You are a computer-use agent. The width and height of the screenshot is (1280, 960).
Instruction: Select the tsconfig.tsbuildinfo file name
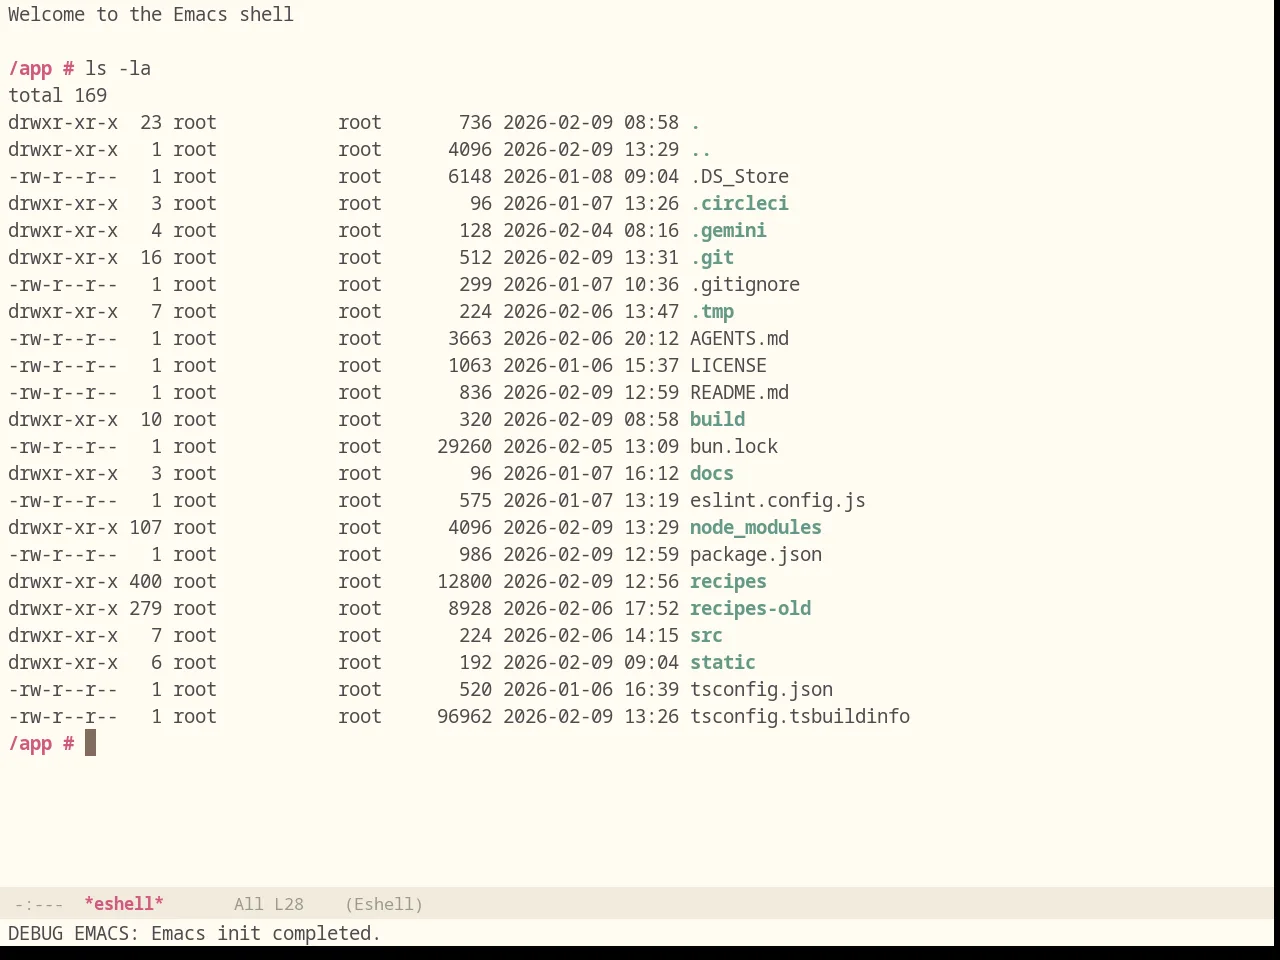point(800,716)
